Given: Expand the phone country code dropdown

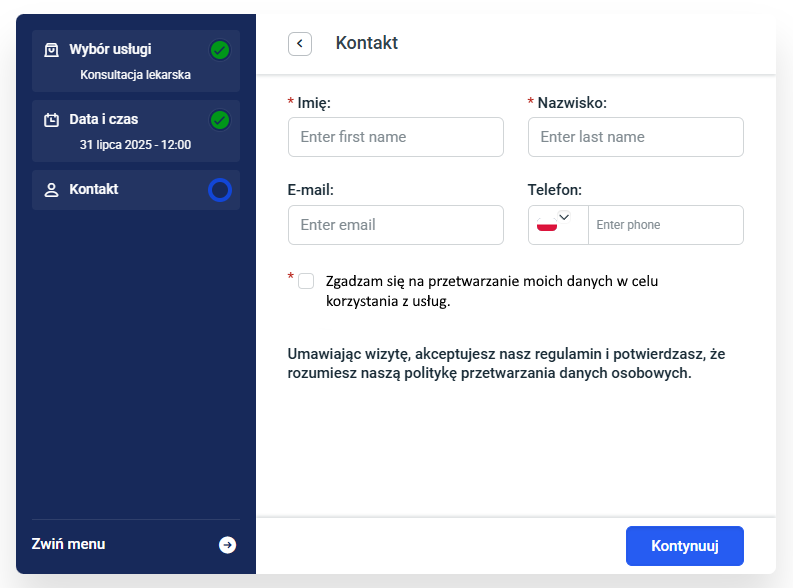Looking at the screenshot, I should coord(565,218).
